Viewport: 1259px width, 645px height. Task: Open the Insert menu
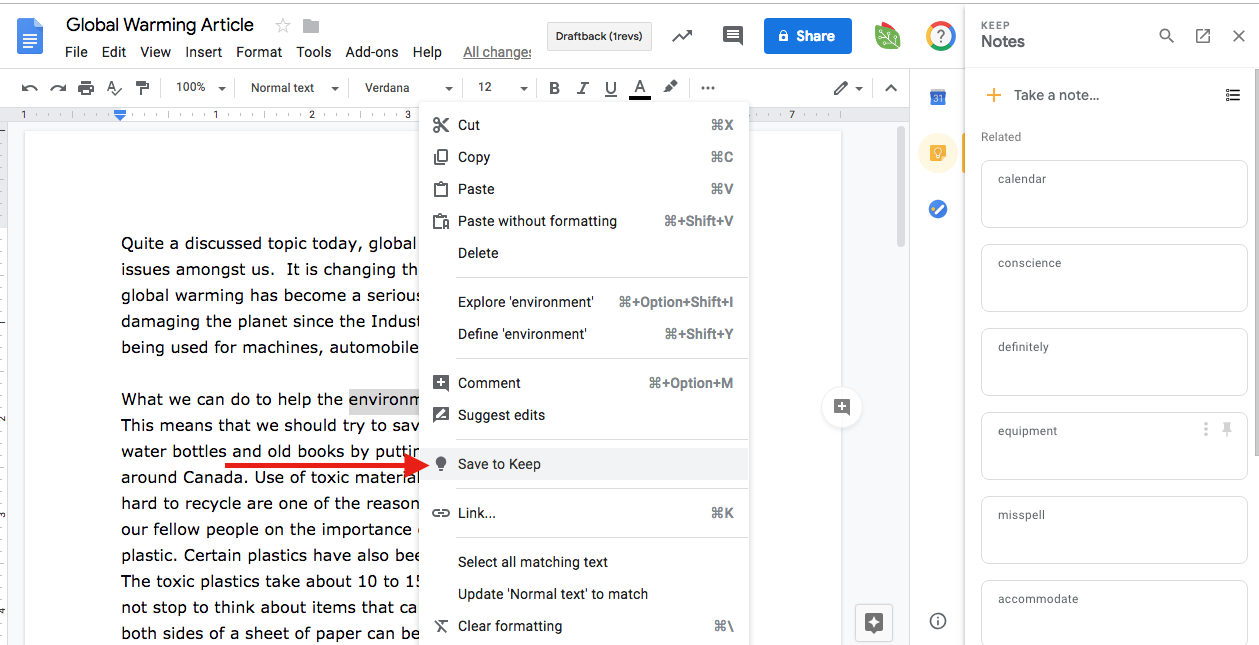pos(204,52)
